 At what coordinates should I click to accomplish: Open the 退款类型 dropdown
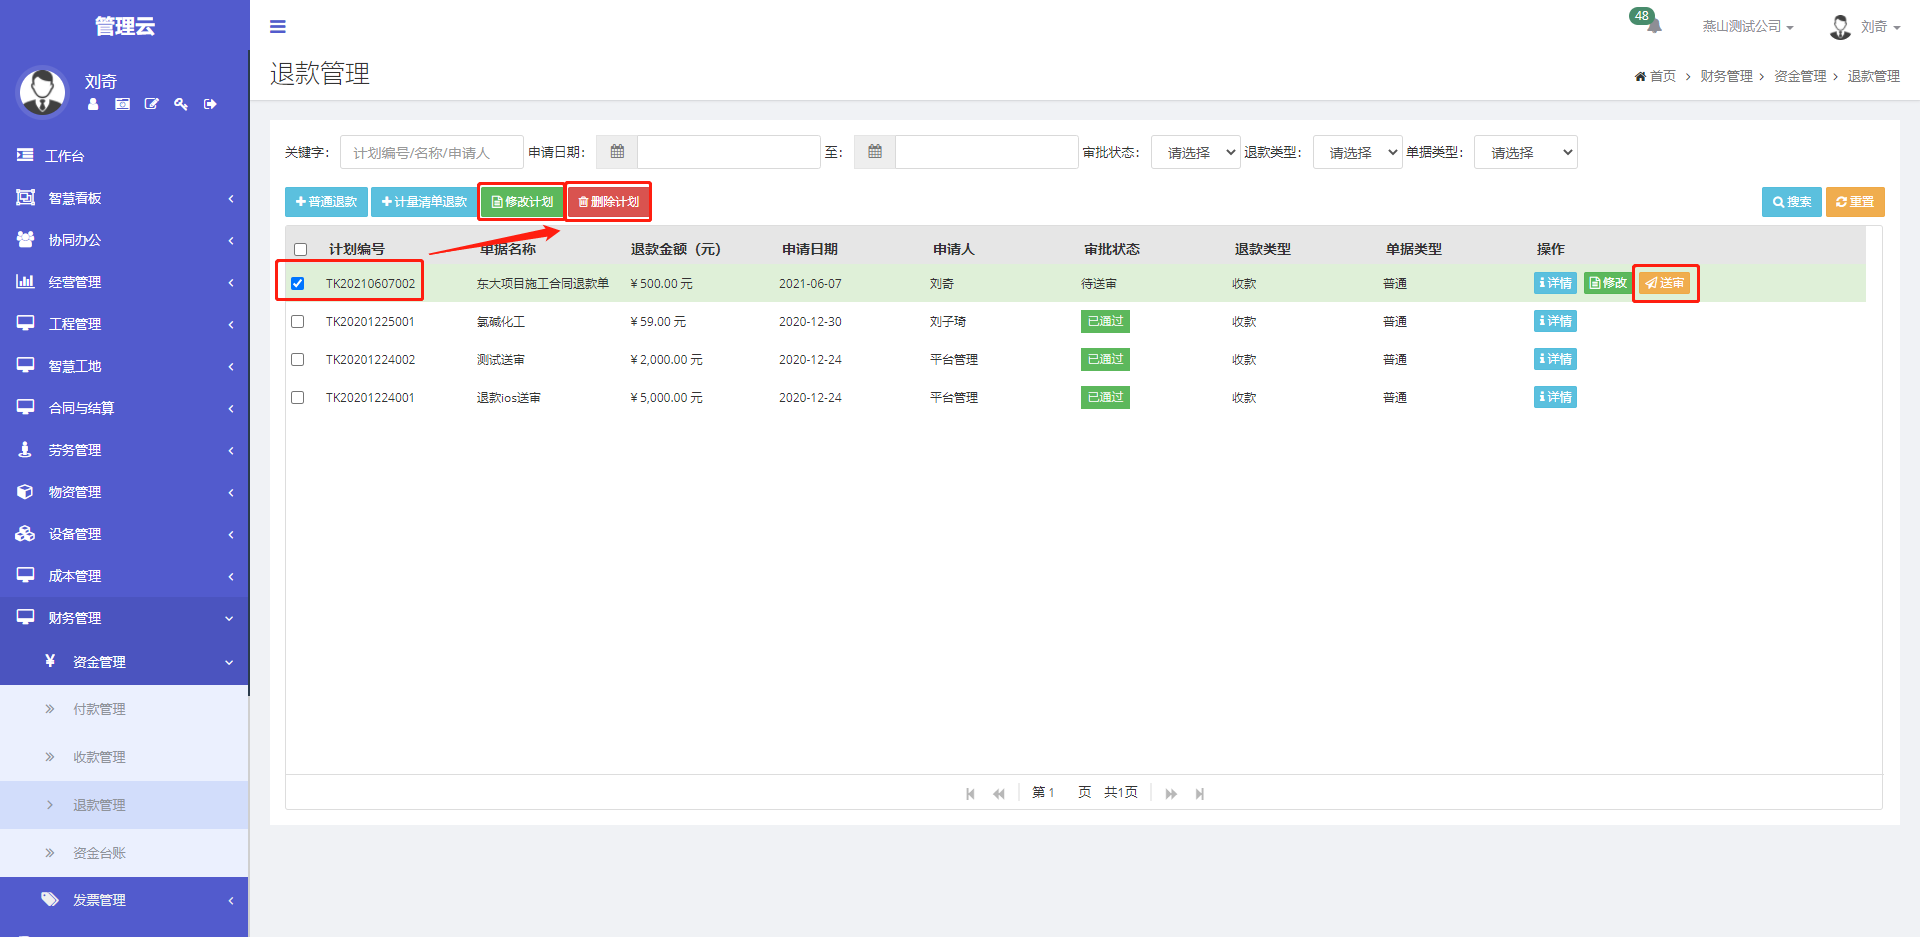pos(1358,152)
